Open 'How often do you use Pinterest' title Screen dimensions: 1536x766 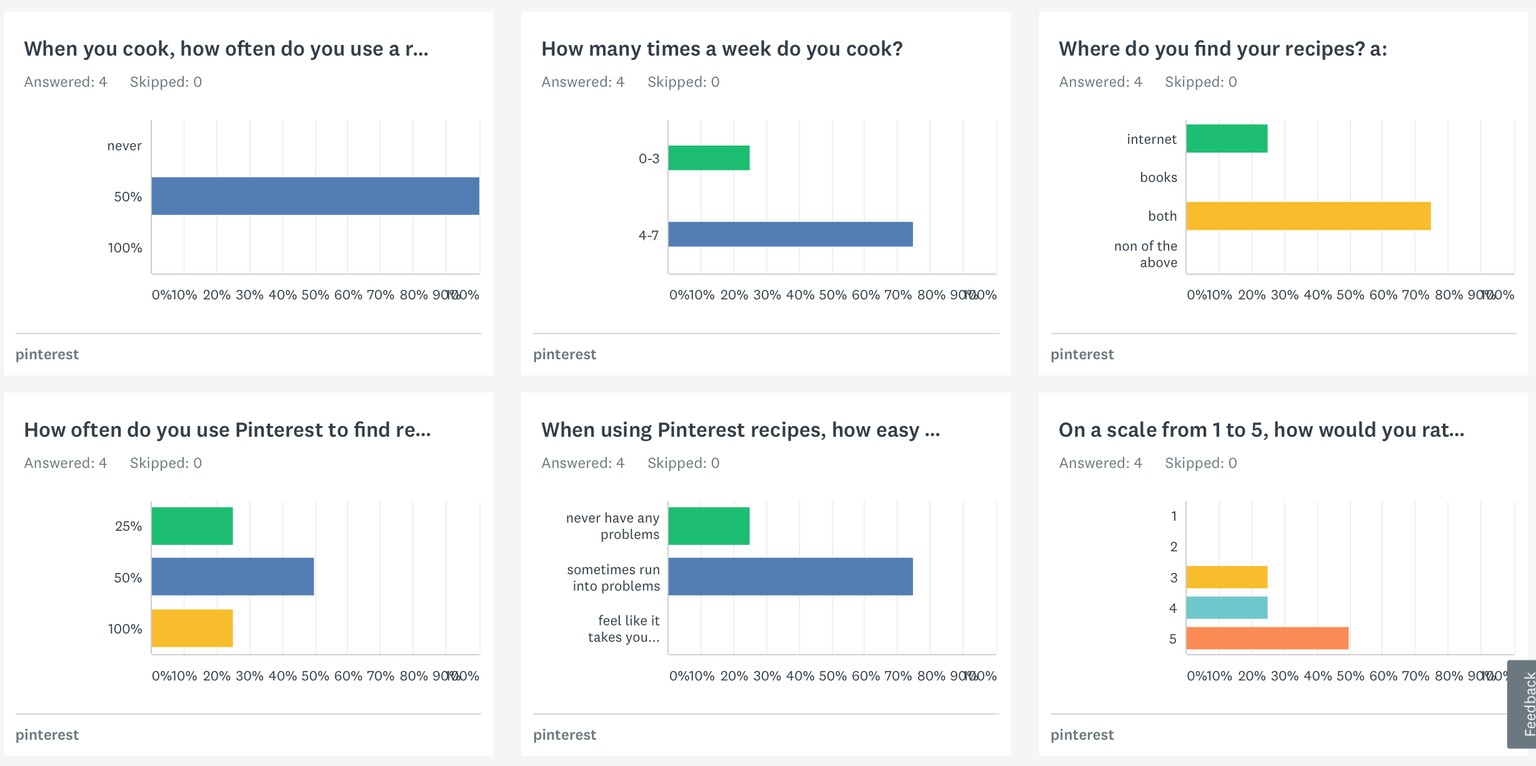pyautogui.click(x=228, y=430)
